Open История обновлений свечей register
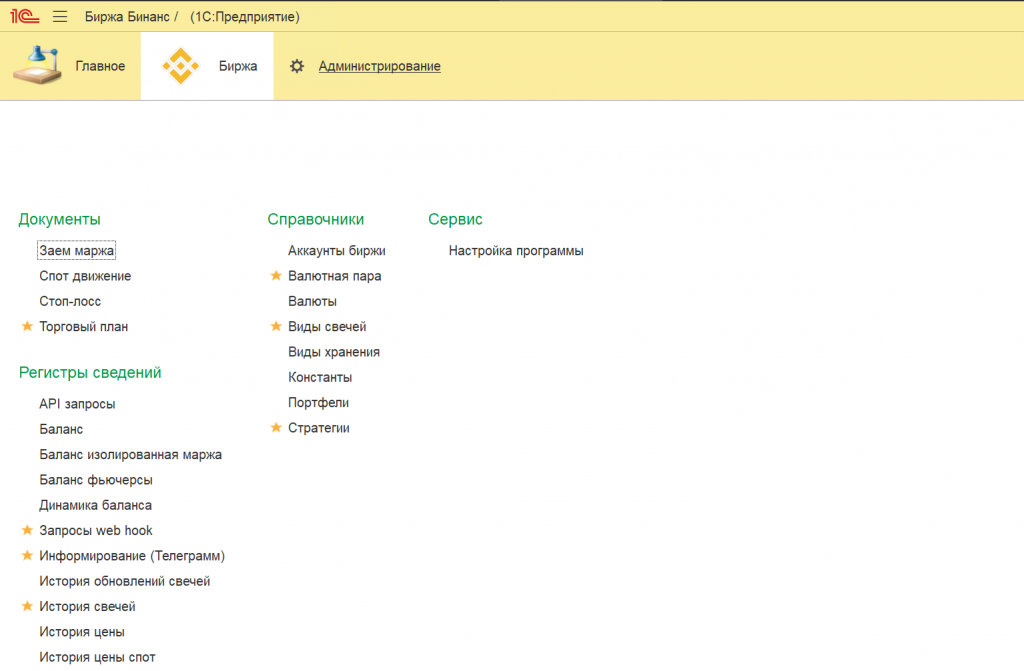Image resolution: width=1024 pixels, height=671 pixels. 125,581
